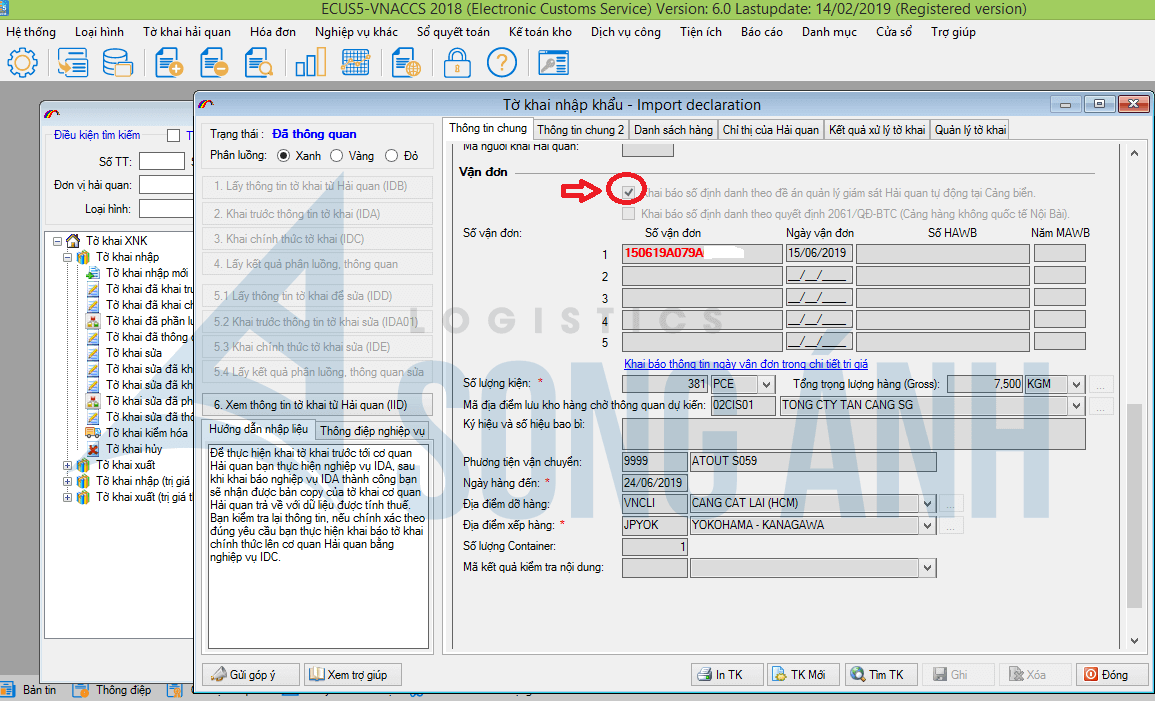The height and width of the screenshot is (701, 1155).
Task: Open the CANG CAT LAI unloading port dropdown
Action: click(x=927, y=503)
